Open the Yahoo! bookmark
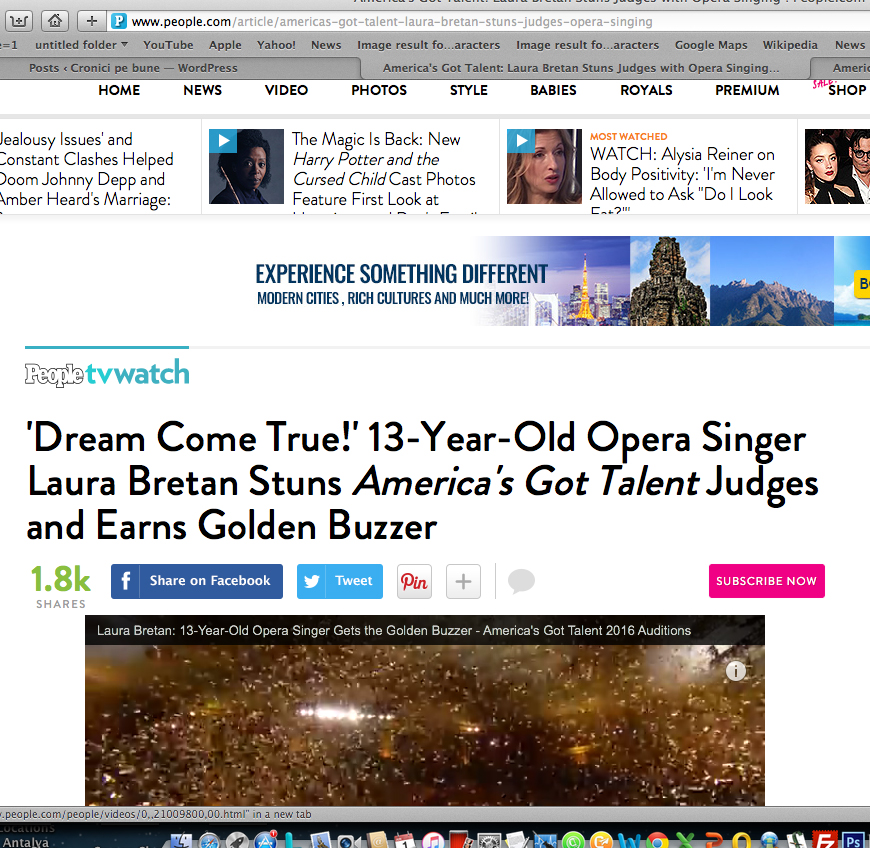870x848 pixels. [x=276, y=45]
